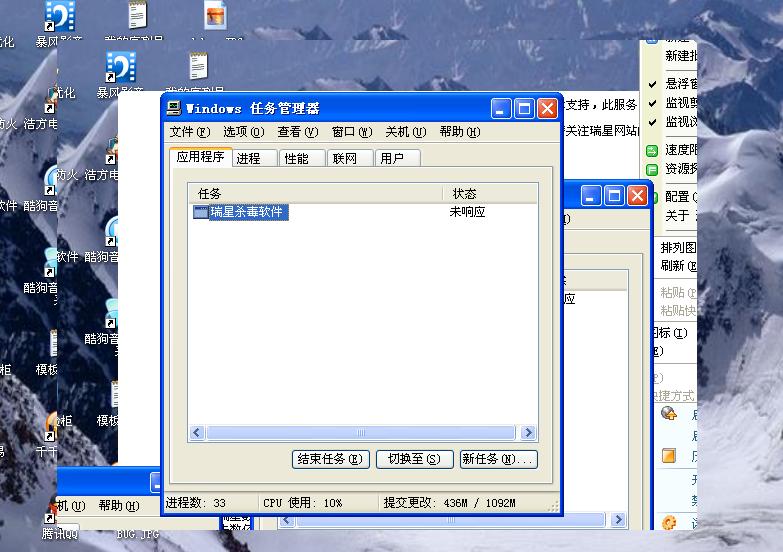The image size is (783, 552).
Task: Open 帮助(H) menu of the window behind
Action: (119, 506)
